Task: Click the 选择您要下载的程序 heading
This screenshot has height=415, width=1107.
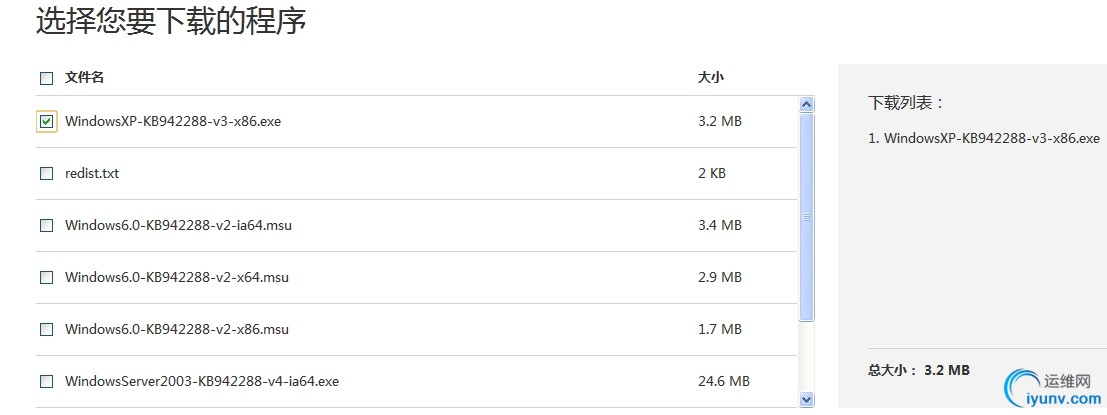Action: [x=171, y=21]
